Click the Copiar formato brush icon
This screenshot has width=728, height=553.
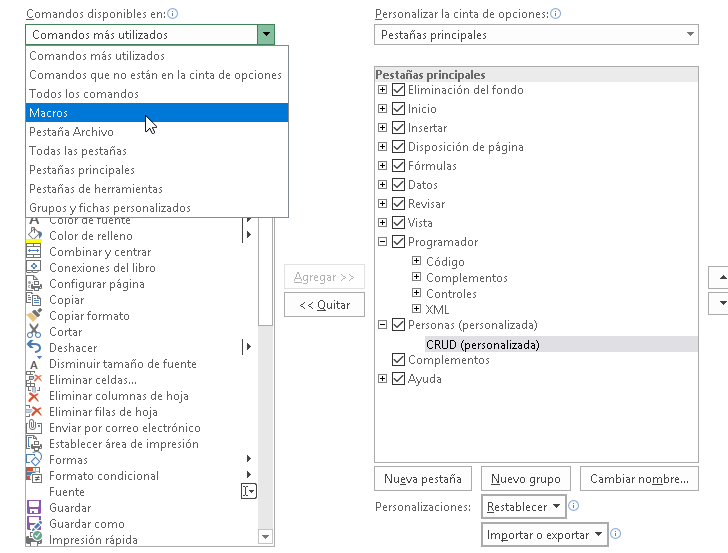tap(34, 315)
